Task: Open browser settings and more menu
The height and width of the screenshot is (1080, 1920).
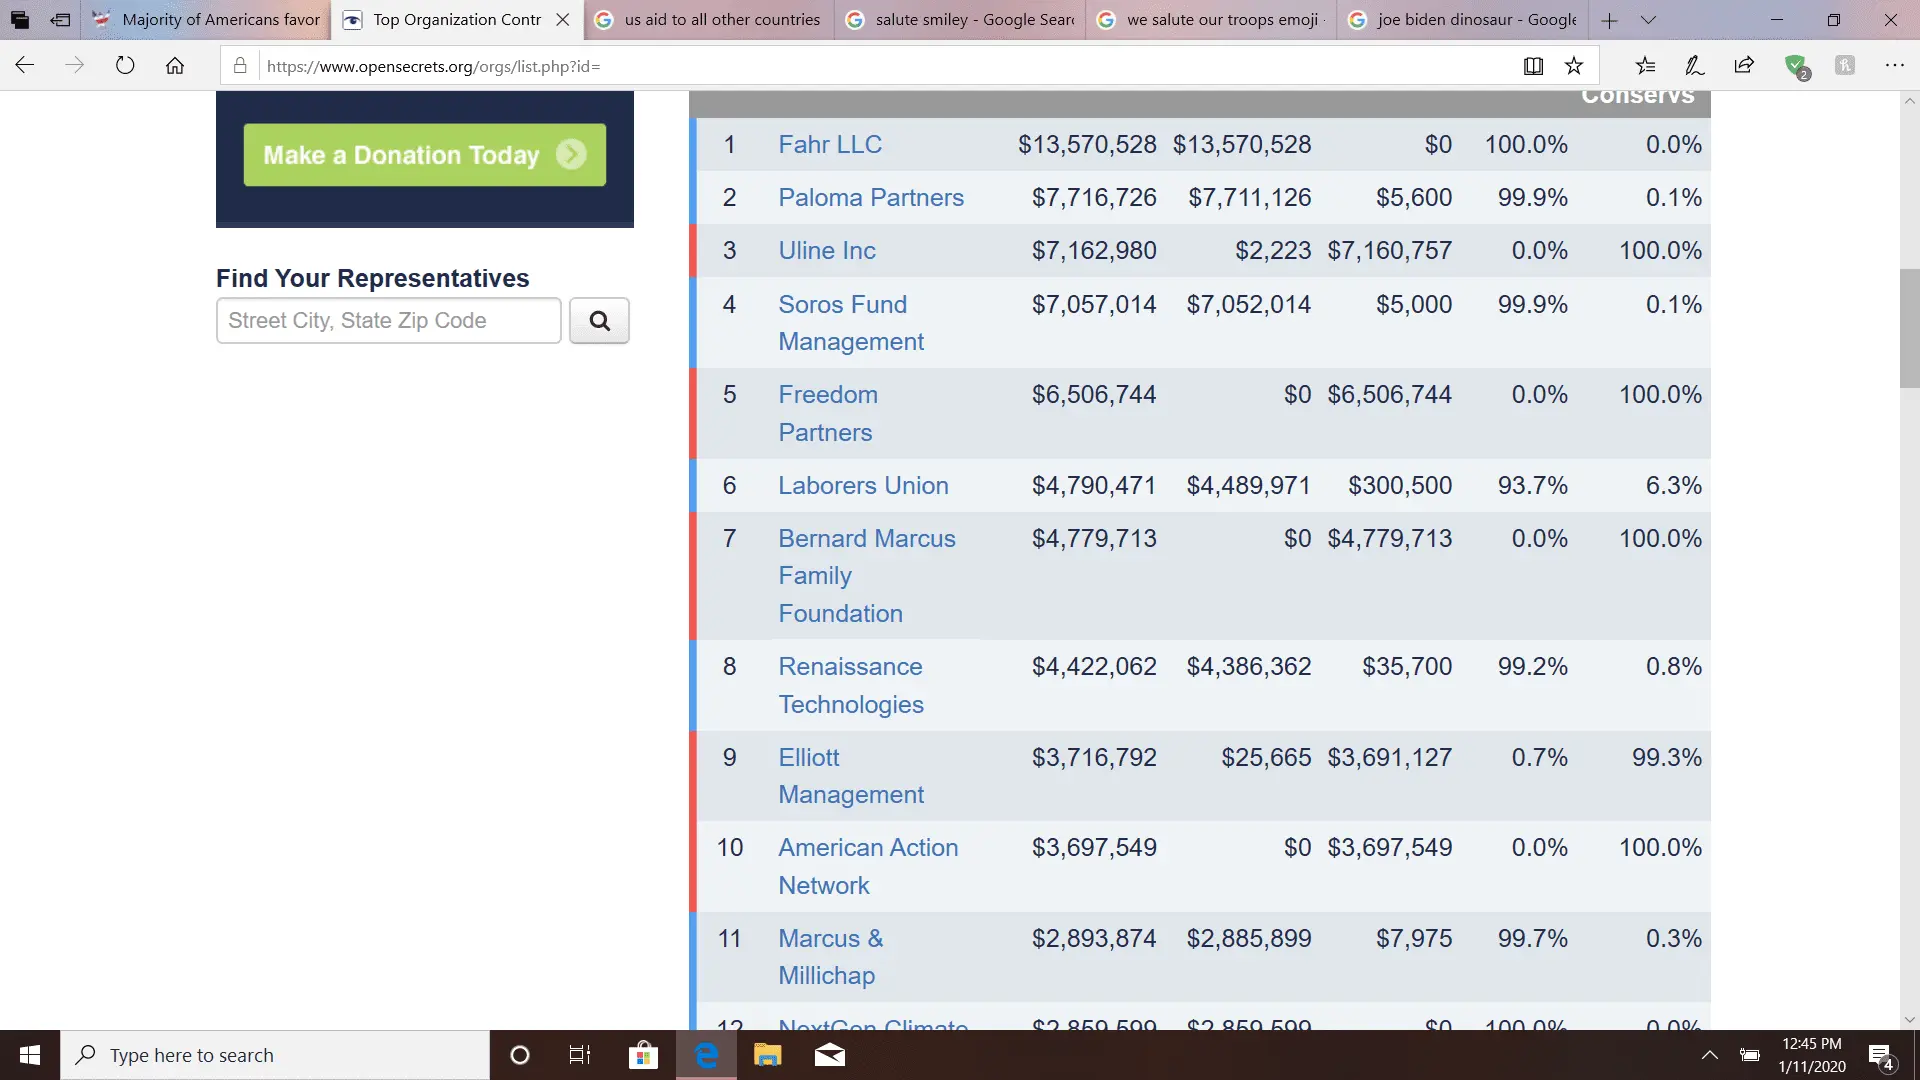Action: pos(1894,66)
